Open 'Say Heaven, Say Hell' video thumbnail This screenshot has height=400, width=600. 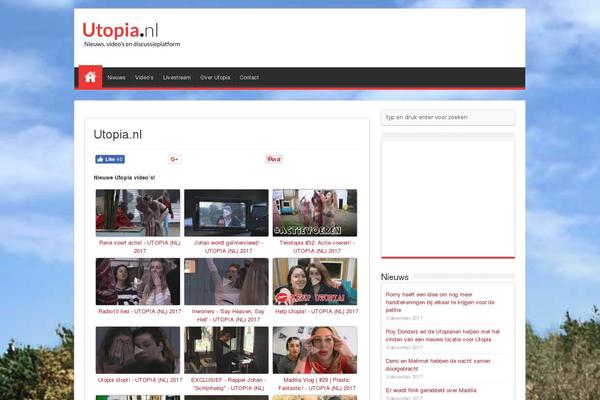226,281
